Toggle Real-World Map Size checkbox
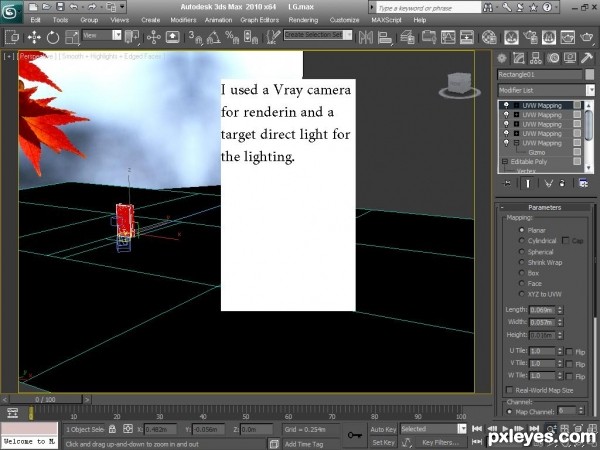The width and height of the screenshot is (600, 450). tap(509, 390)
